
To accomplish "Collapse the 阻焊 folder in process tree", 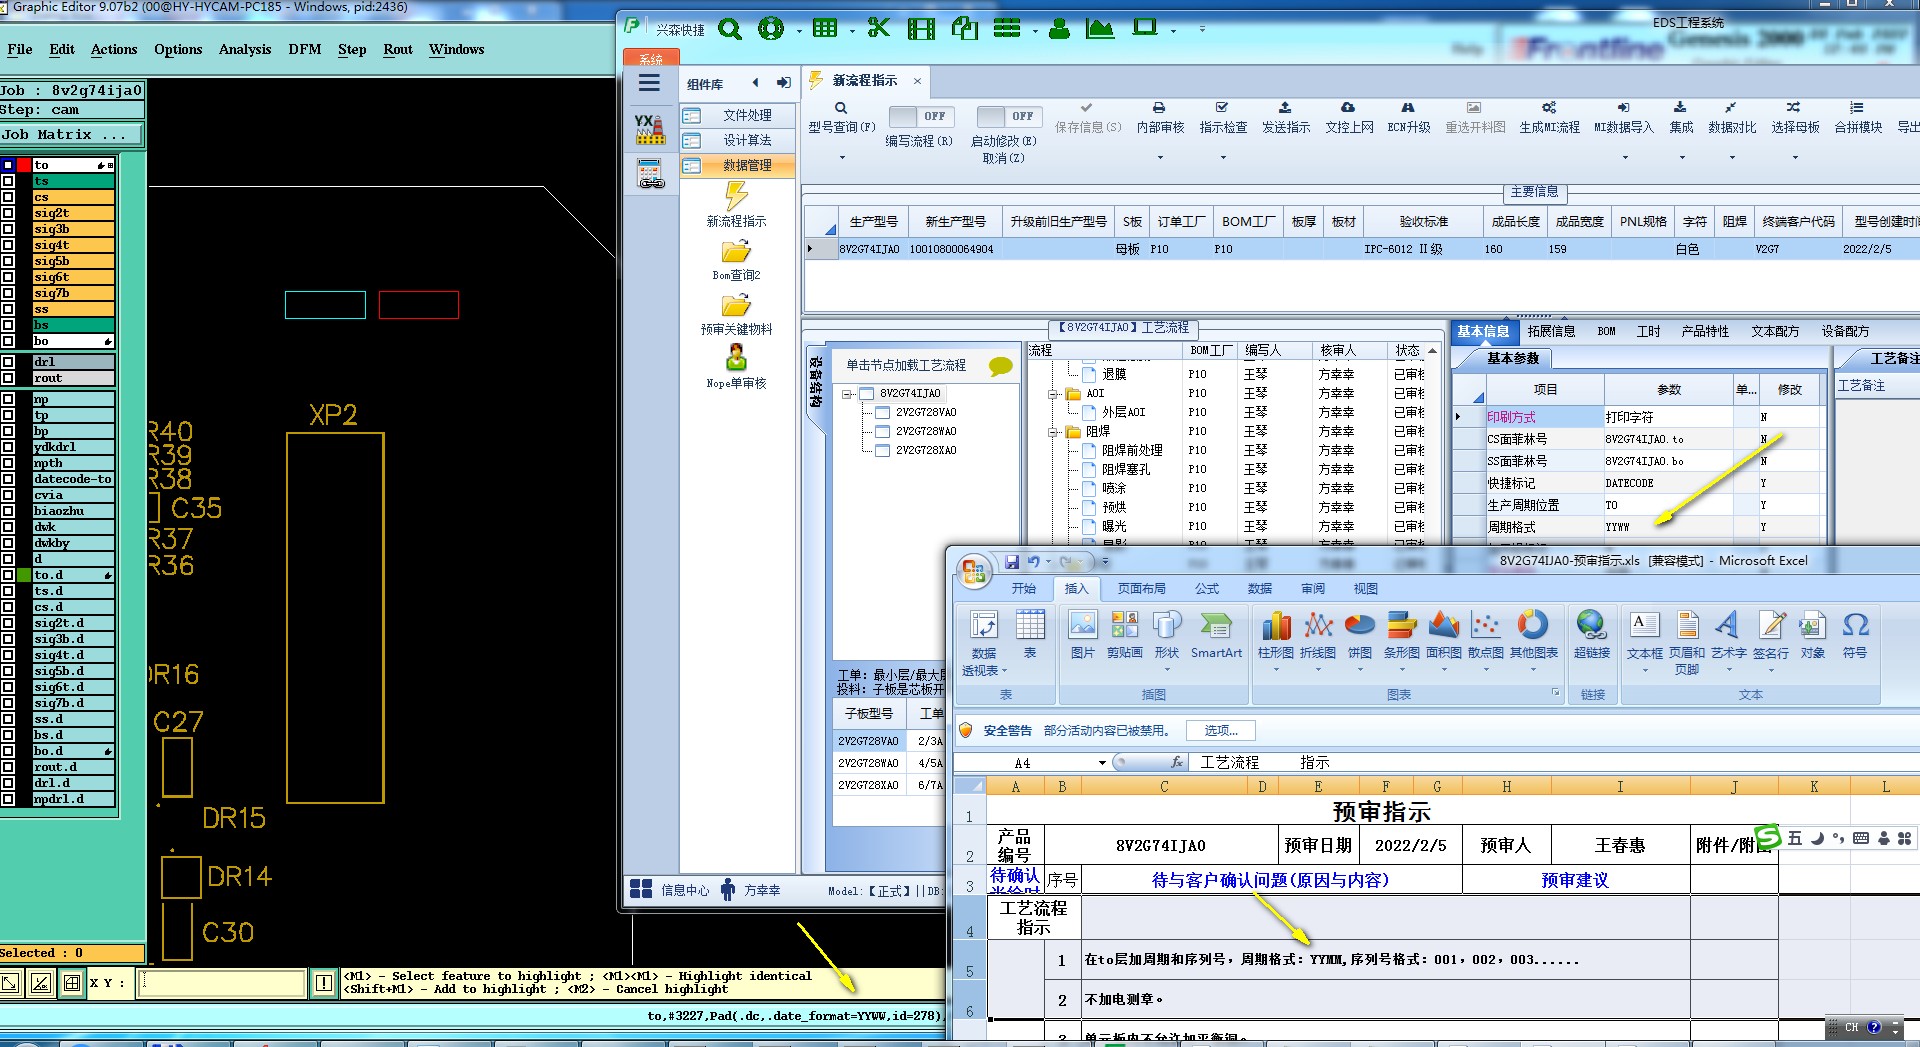I will 1053,432.
